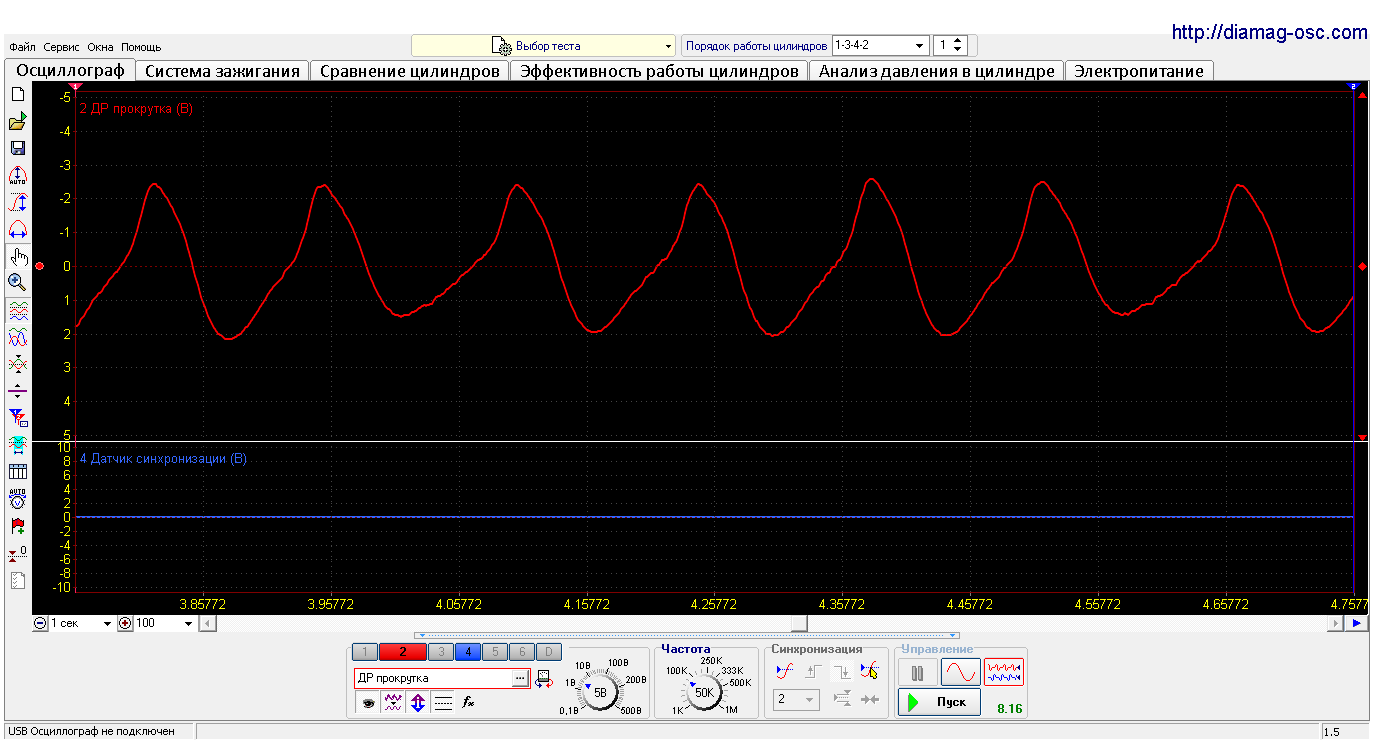Screen dimensions: 1382x744
Task: Toggle channel 5 button
Action: click(494, 652)
